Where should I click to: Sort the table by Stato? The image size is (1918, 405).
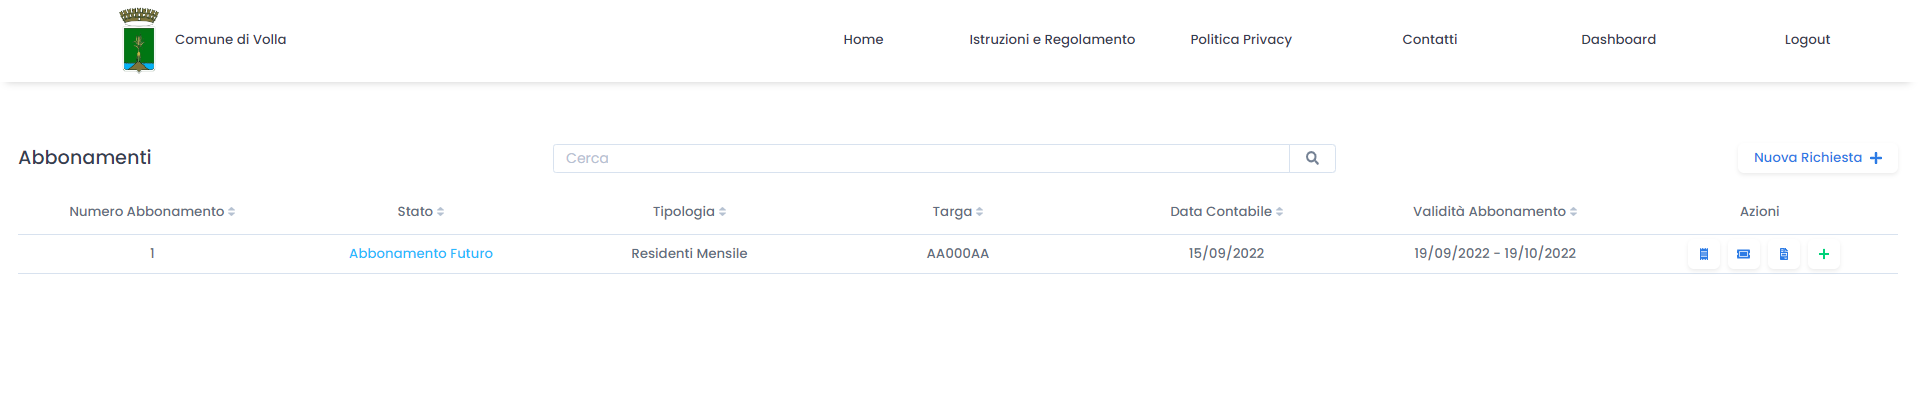(421, 212)
